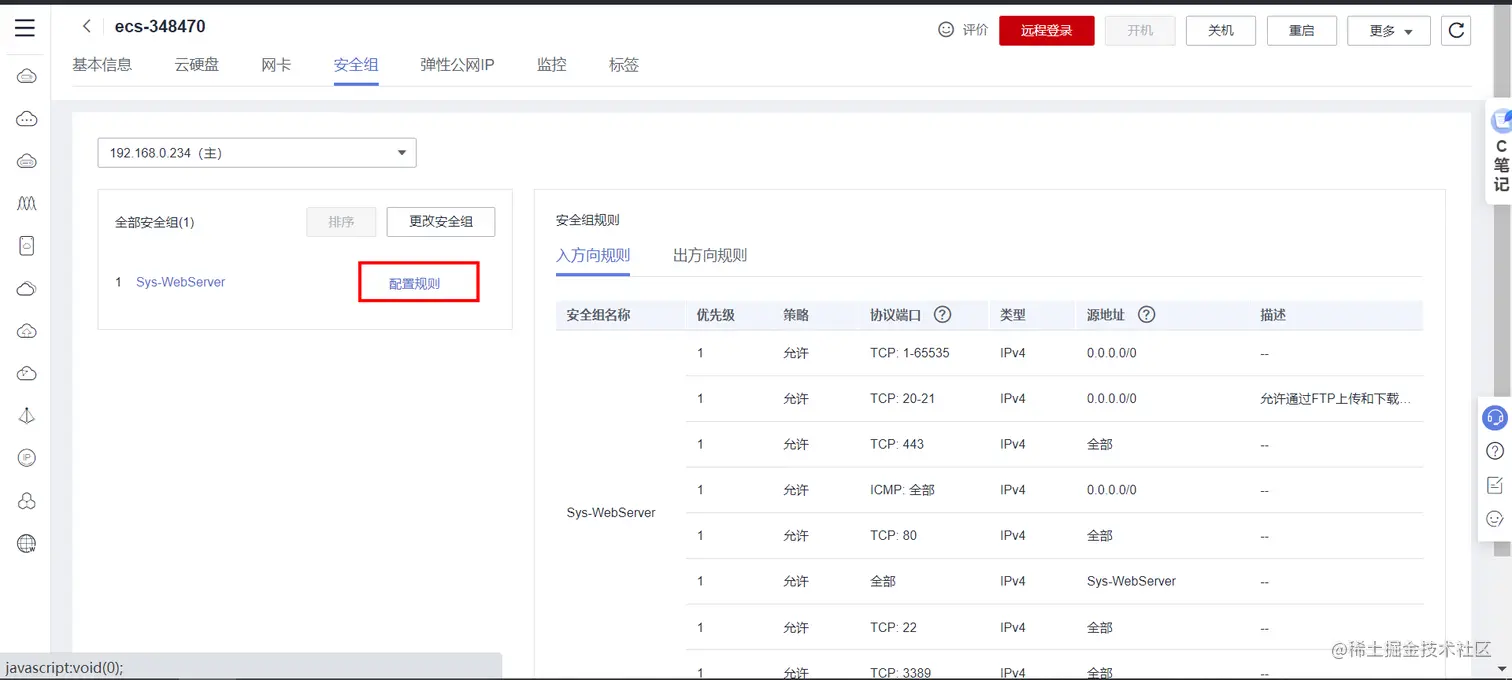The height and width of the screenshot is (680, 1512).
Task: Click the TCP: 22 protocol port cell
Action: point(894,627)
